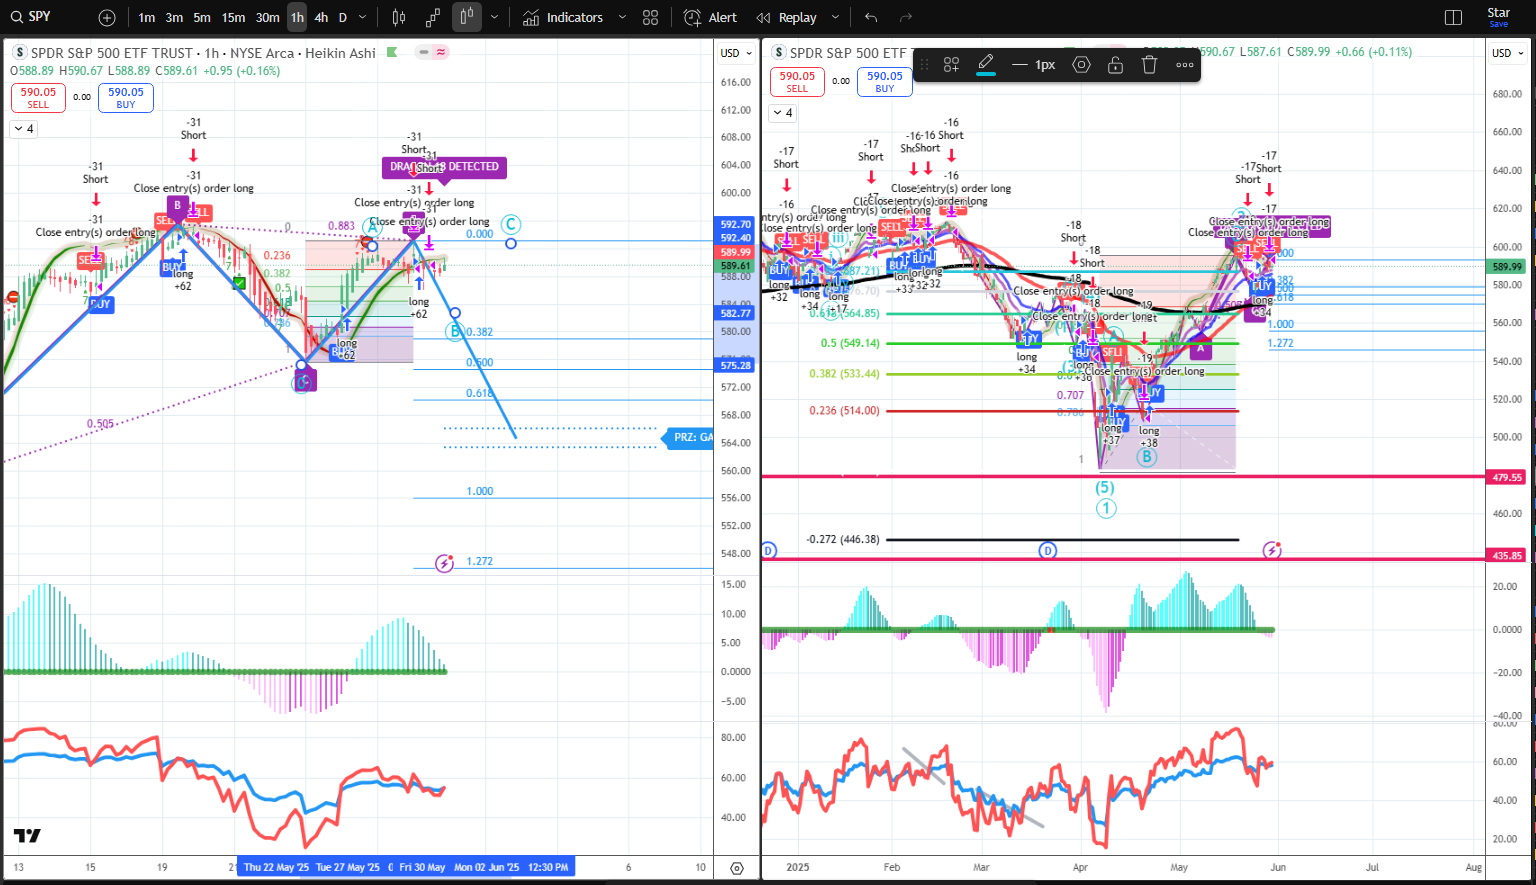Click the middle D dividend marker on right chart
The image size is (1536, 885).
click(x=1047, y=550)
